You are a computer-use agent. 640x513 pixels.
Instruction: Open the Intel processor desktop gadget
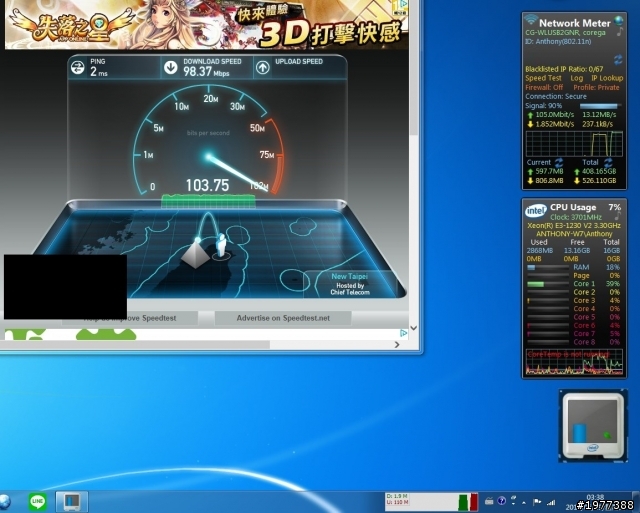(593, 426)
